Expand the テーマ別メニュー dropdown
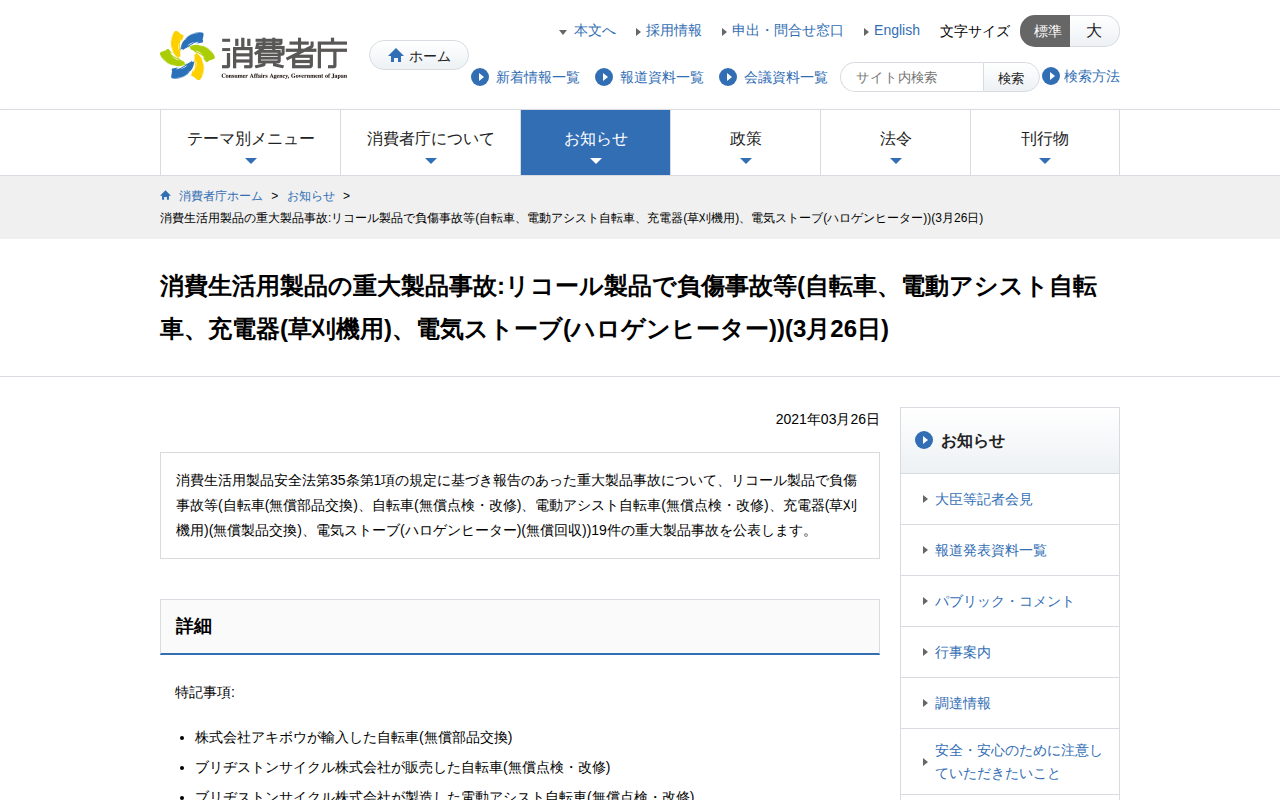 (x=251, y=142)
